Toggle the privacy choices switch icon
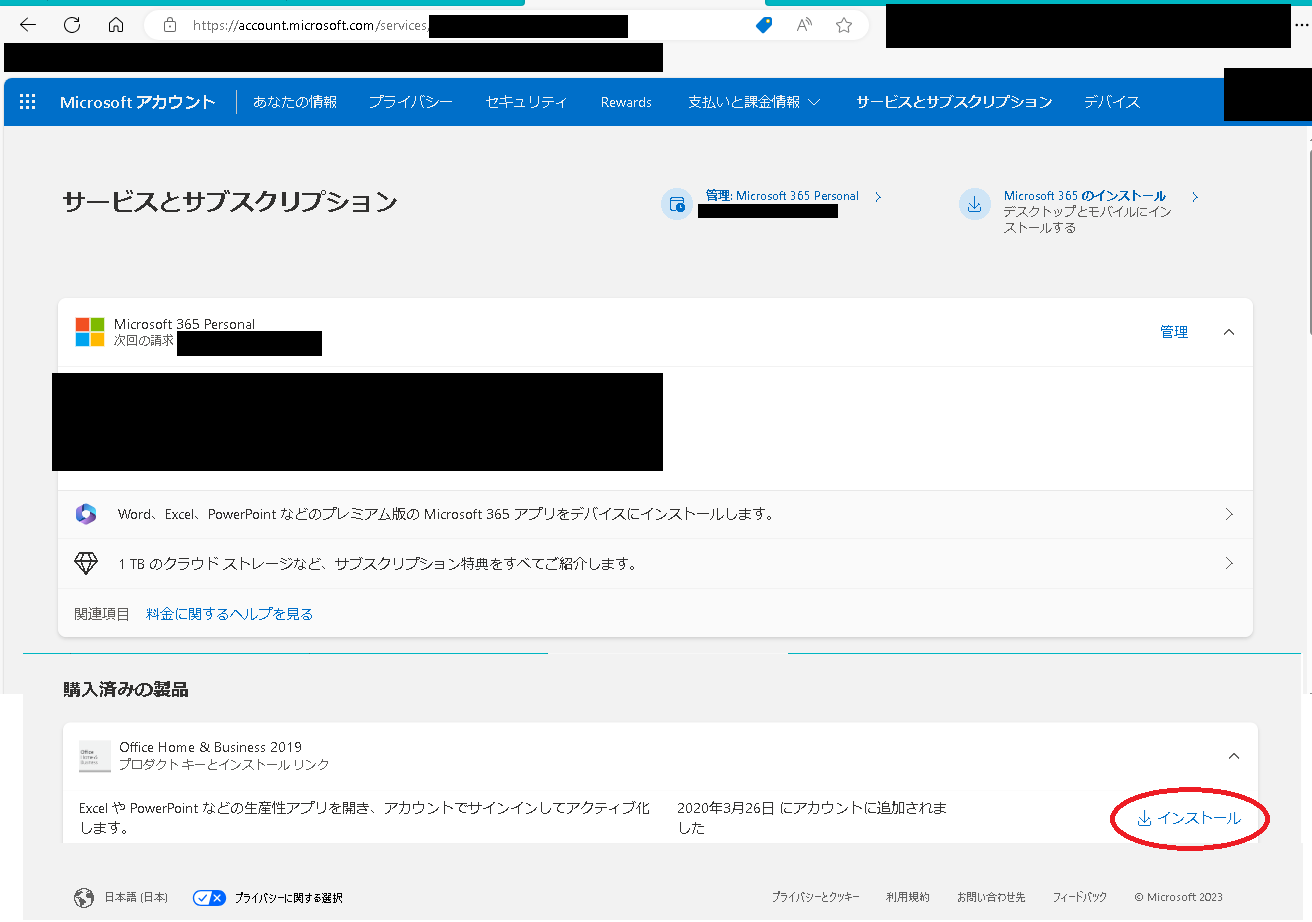 pyautogui.click(x=209, y=898)
